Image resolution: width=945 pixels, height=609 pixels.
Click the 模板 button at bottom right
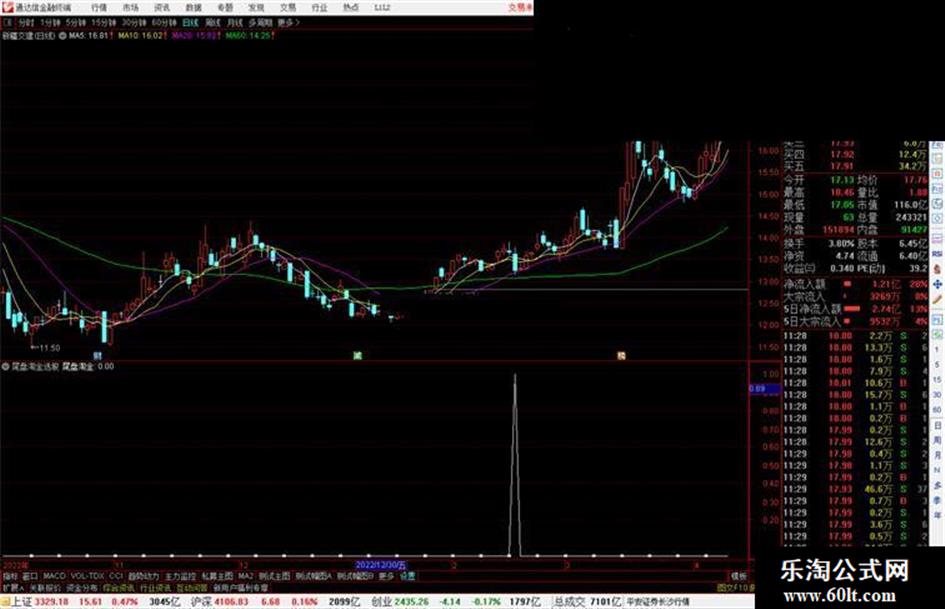click(x=738, y=576)
